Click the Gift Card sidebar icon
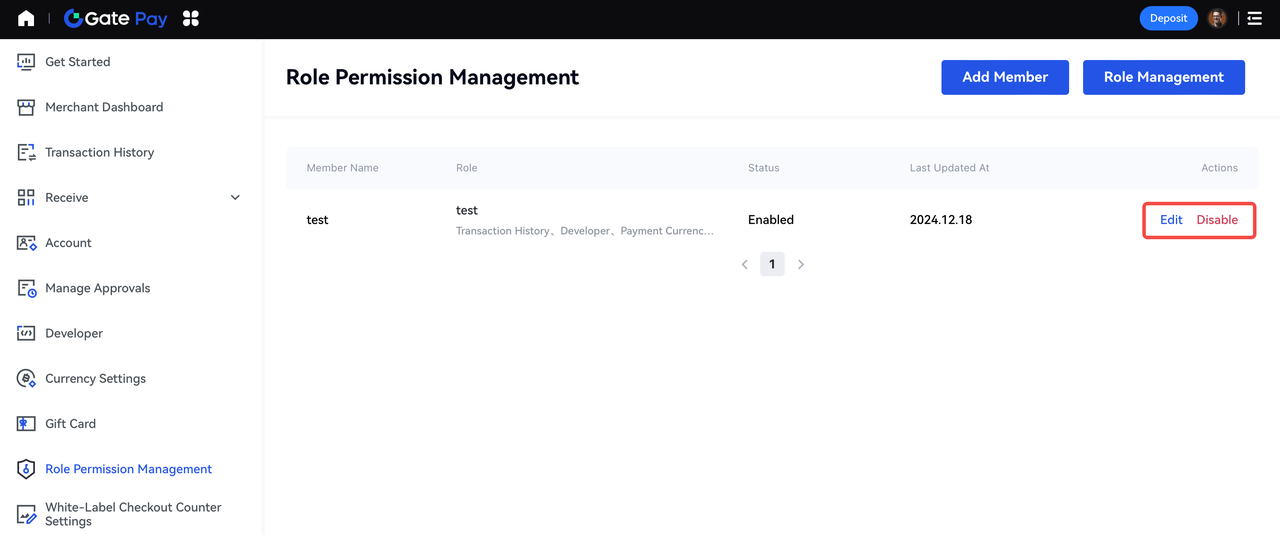 [26, 424]
